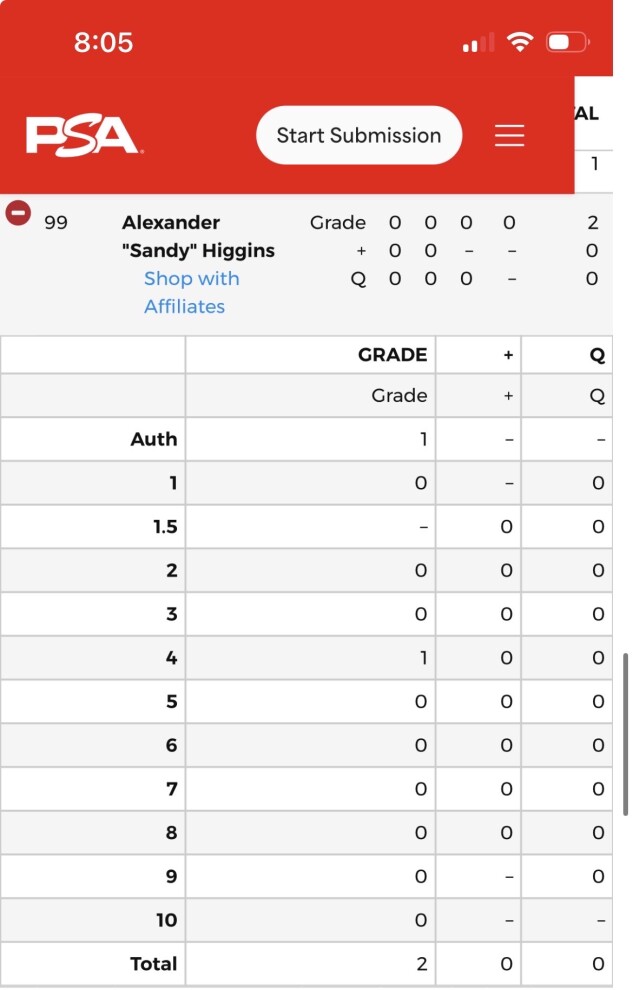The height and width of the screenshot is (990, 633).
Task: Click the Total grade value 2
Action: tap(421, 964)
